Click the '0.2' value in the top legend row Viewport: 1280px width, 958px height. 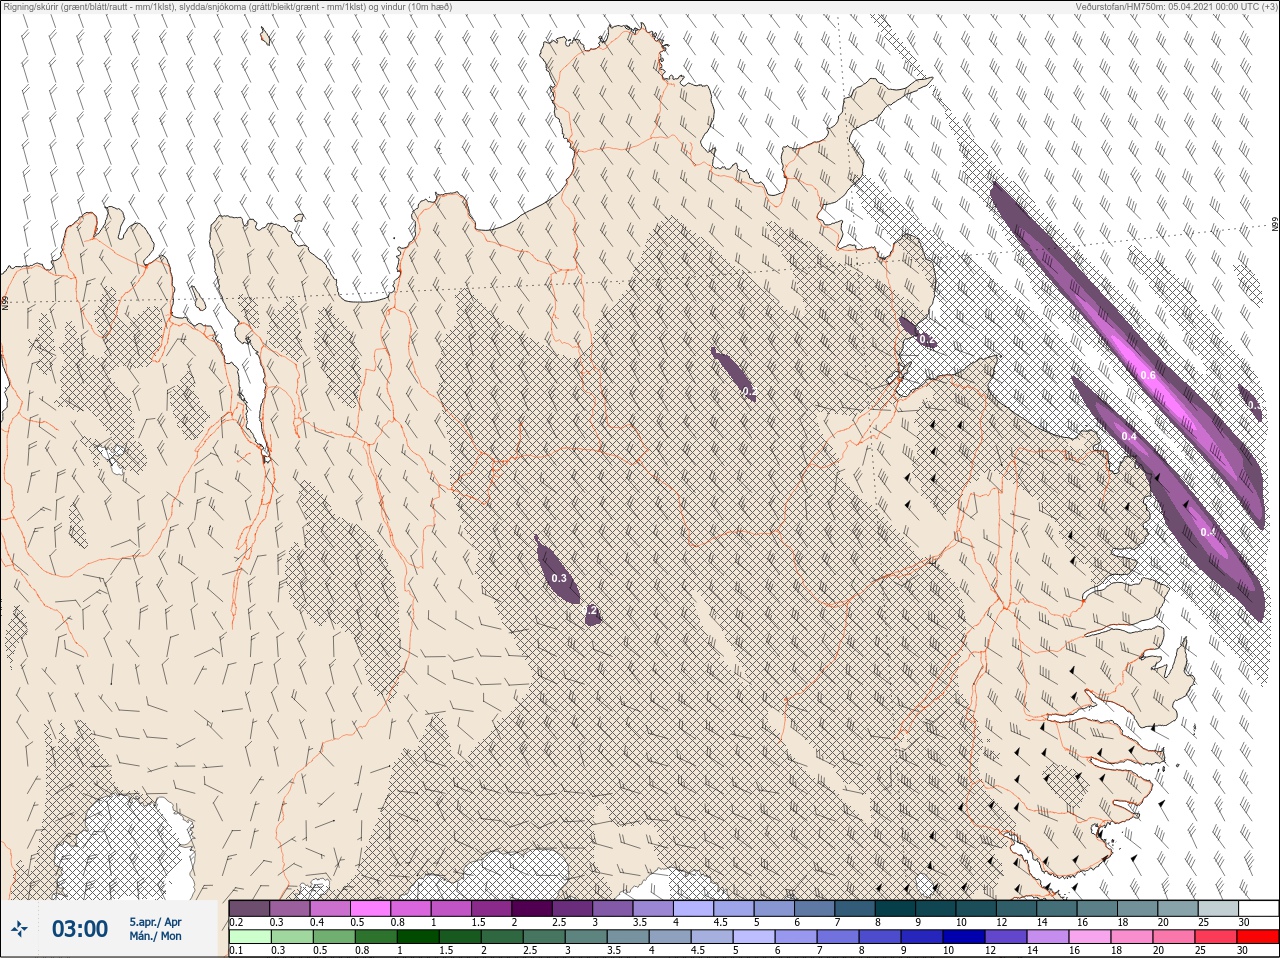point(236,923)
